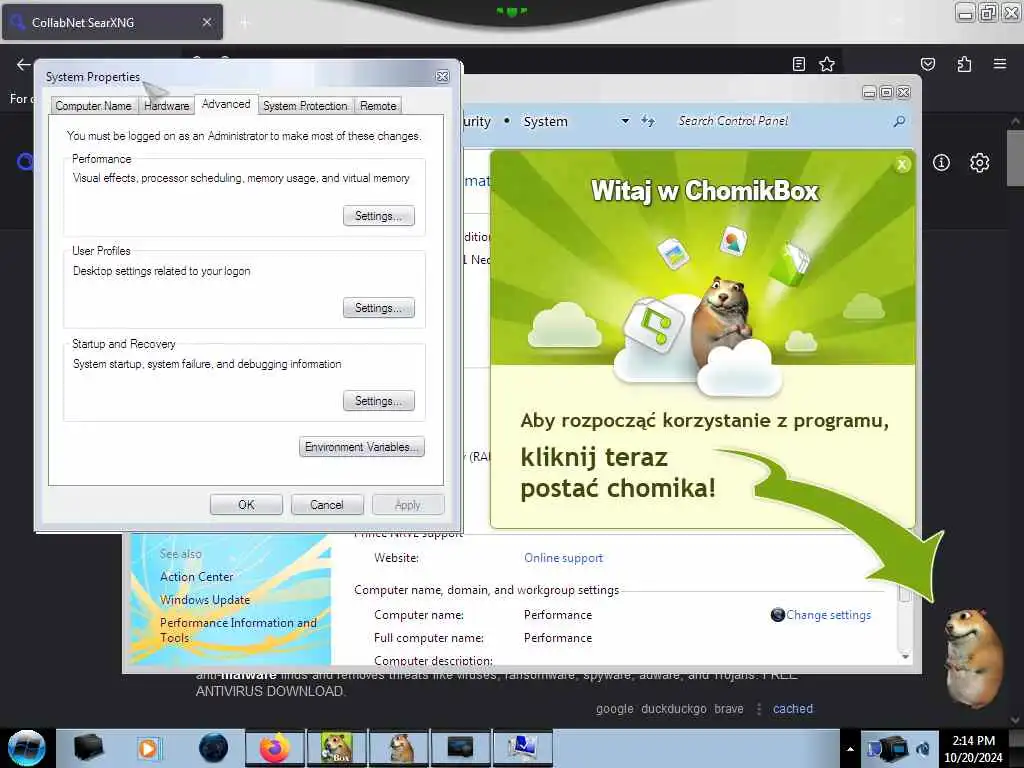1024x768 pixels.
Task: Switch to the Remote tab
Action: [x=378, y=106]
